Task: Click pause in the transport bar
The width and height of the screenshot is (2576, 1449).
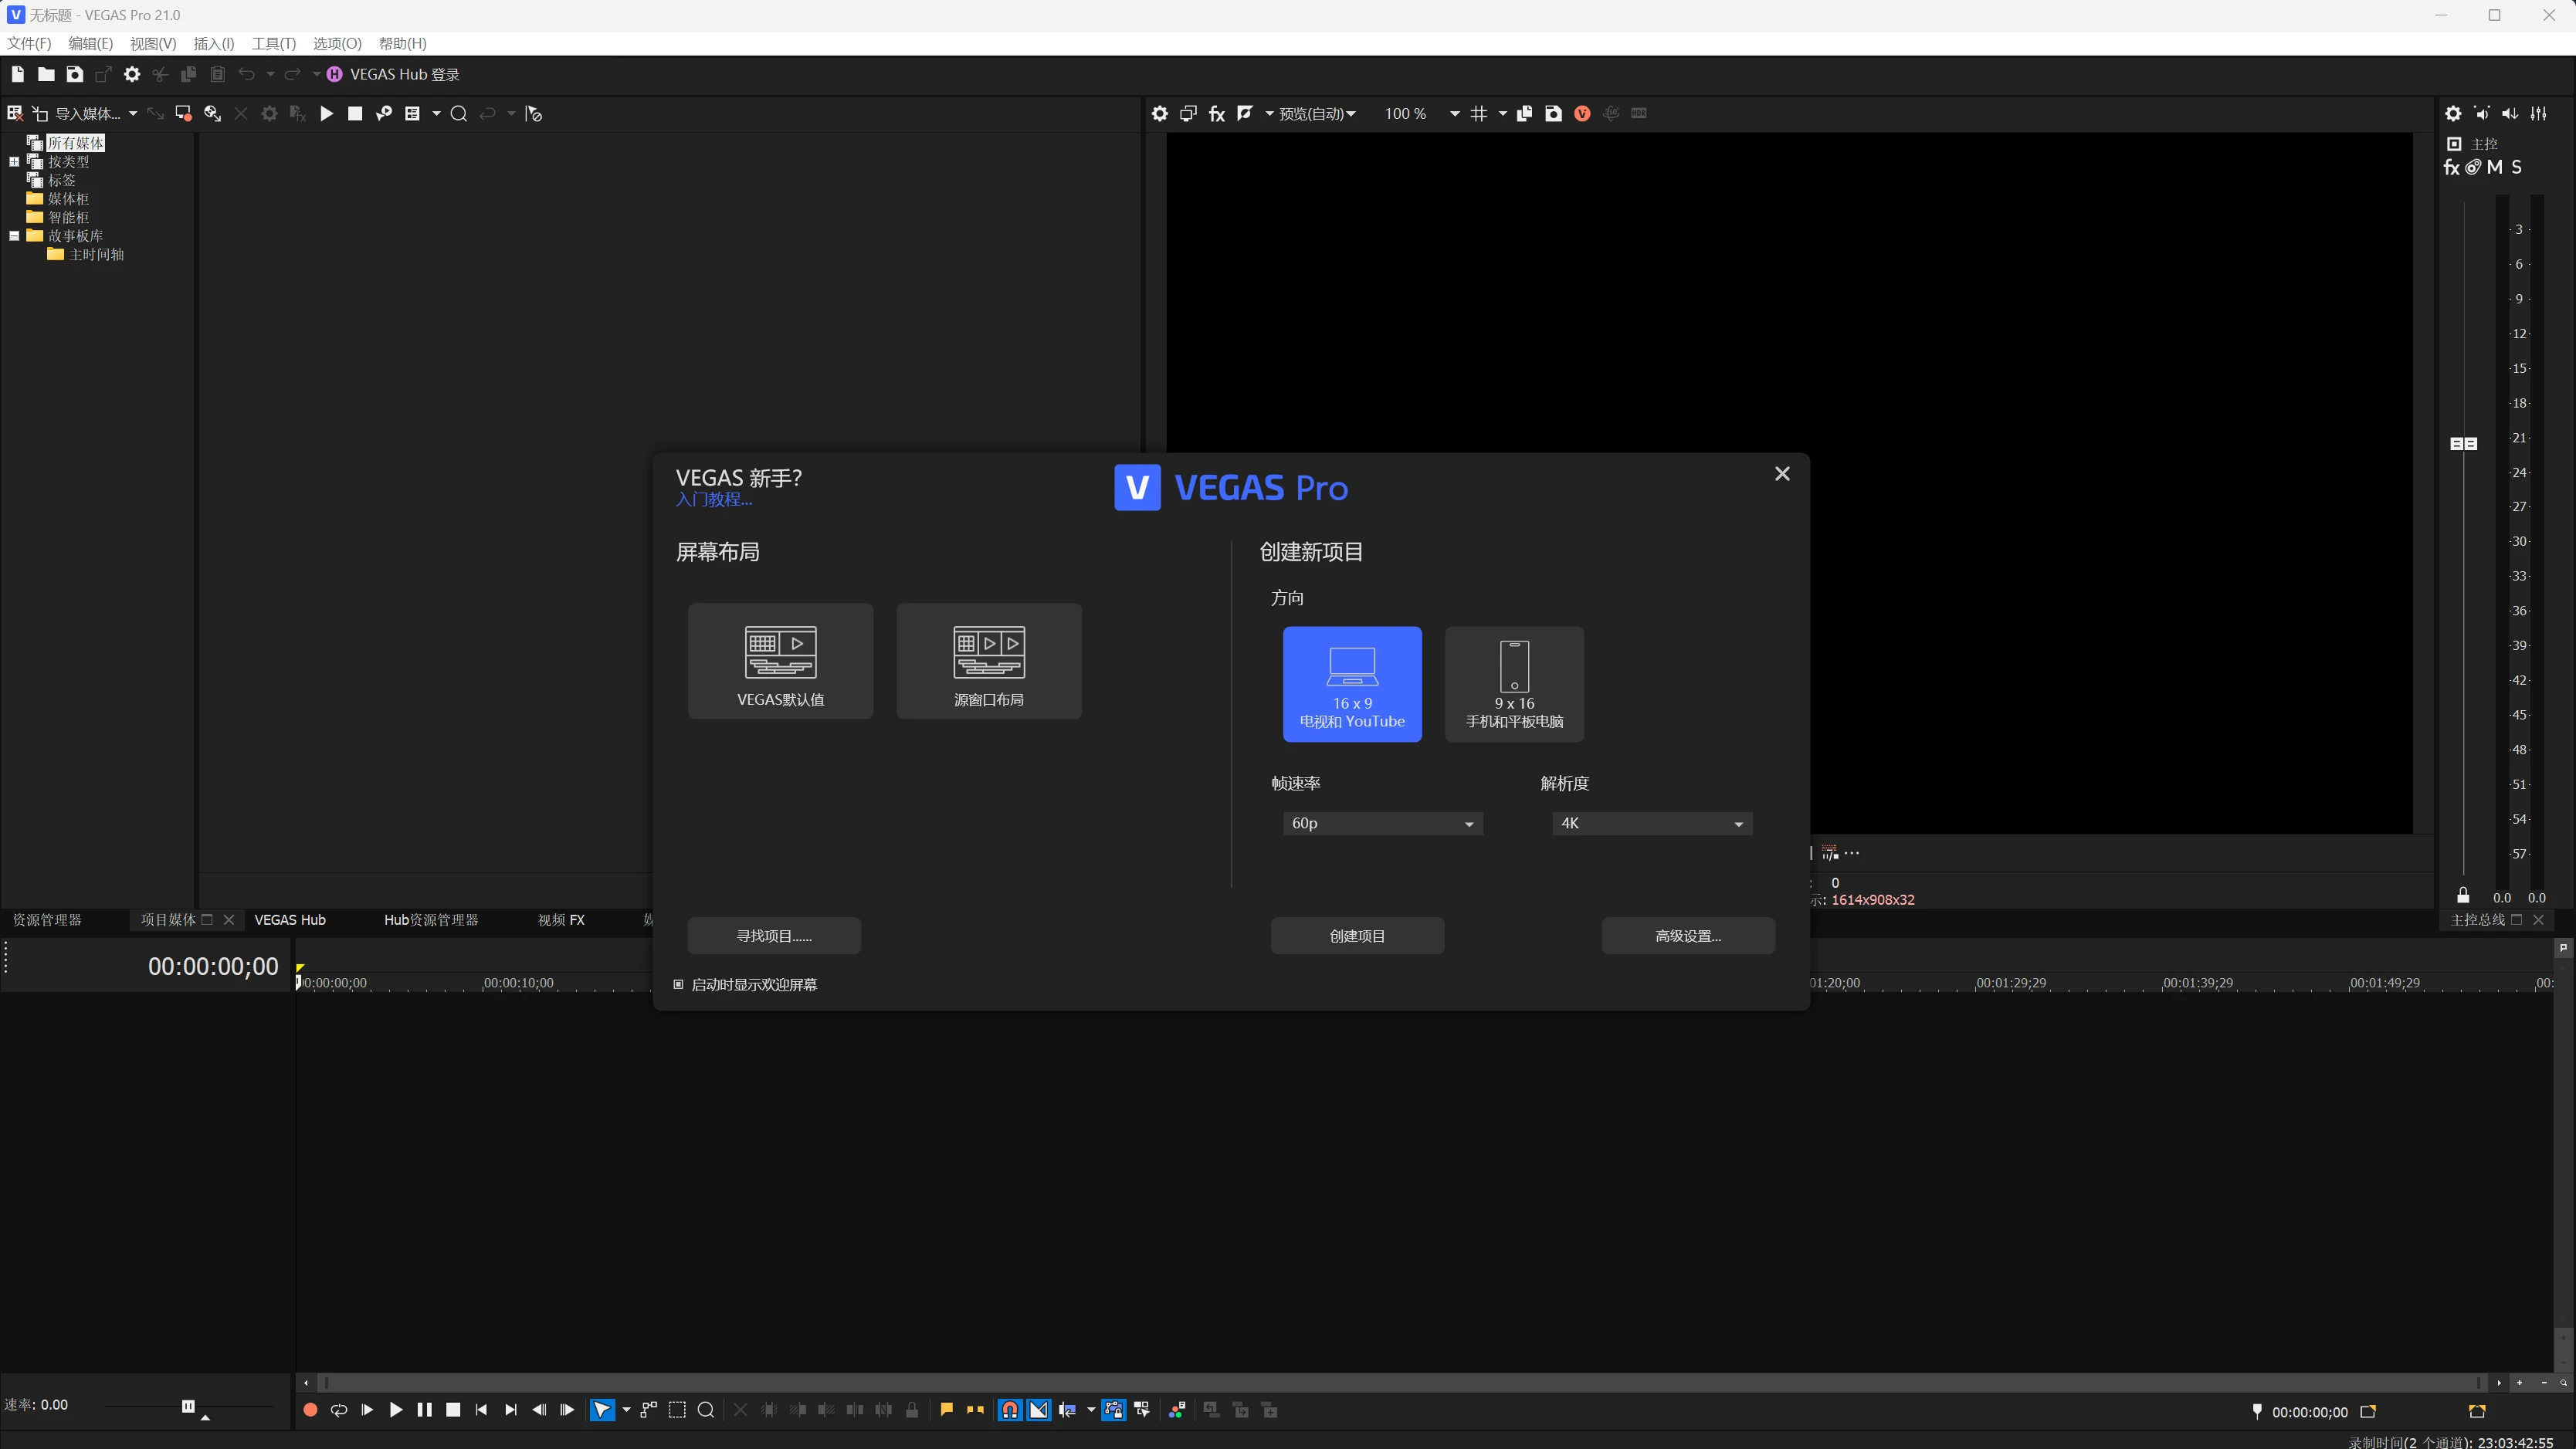Action: click(425, 1410)
